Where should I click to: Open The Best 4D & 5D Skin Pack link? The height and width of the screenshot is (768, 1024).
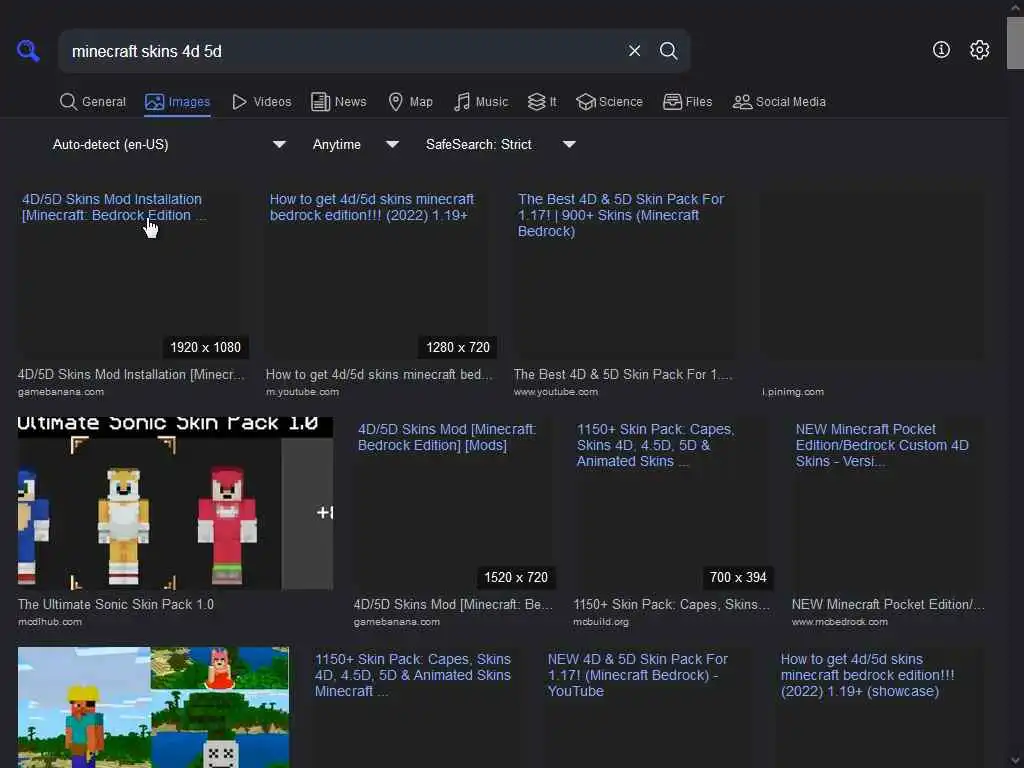point(620,215)
